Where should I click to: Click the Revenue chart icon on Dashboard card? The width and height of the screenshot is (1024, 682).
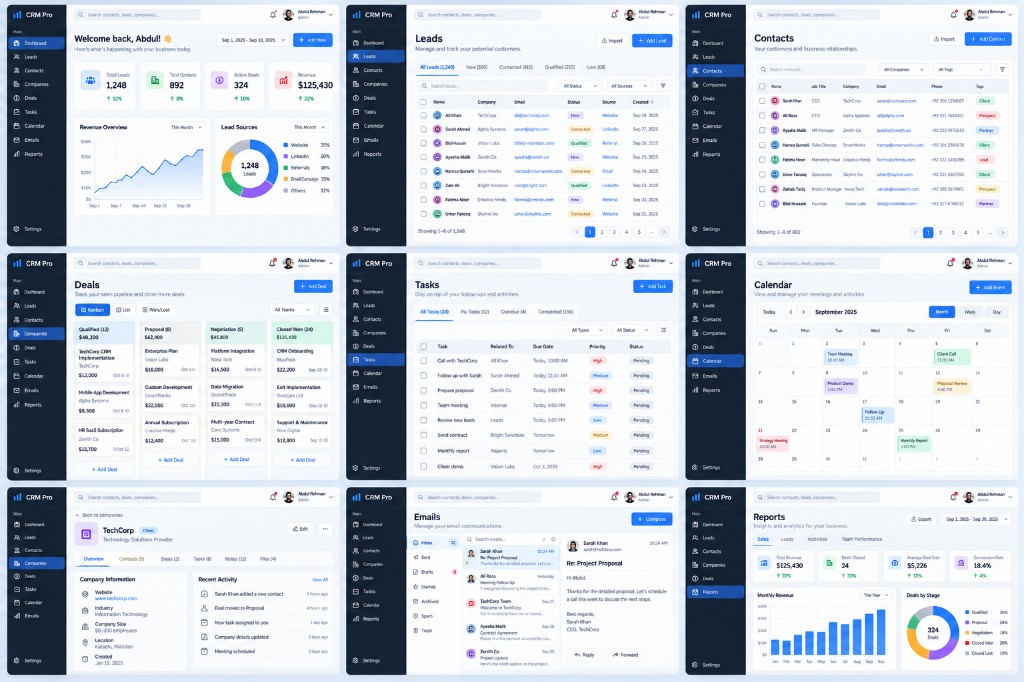tap(283, 80)
